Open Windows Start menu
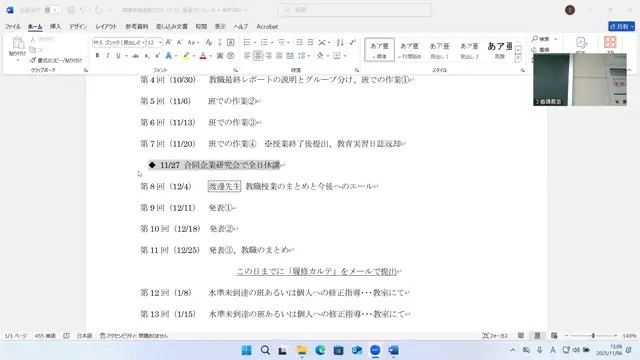Screen dimensions: 640x360 coord(247,350)
